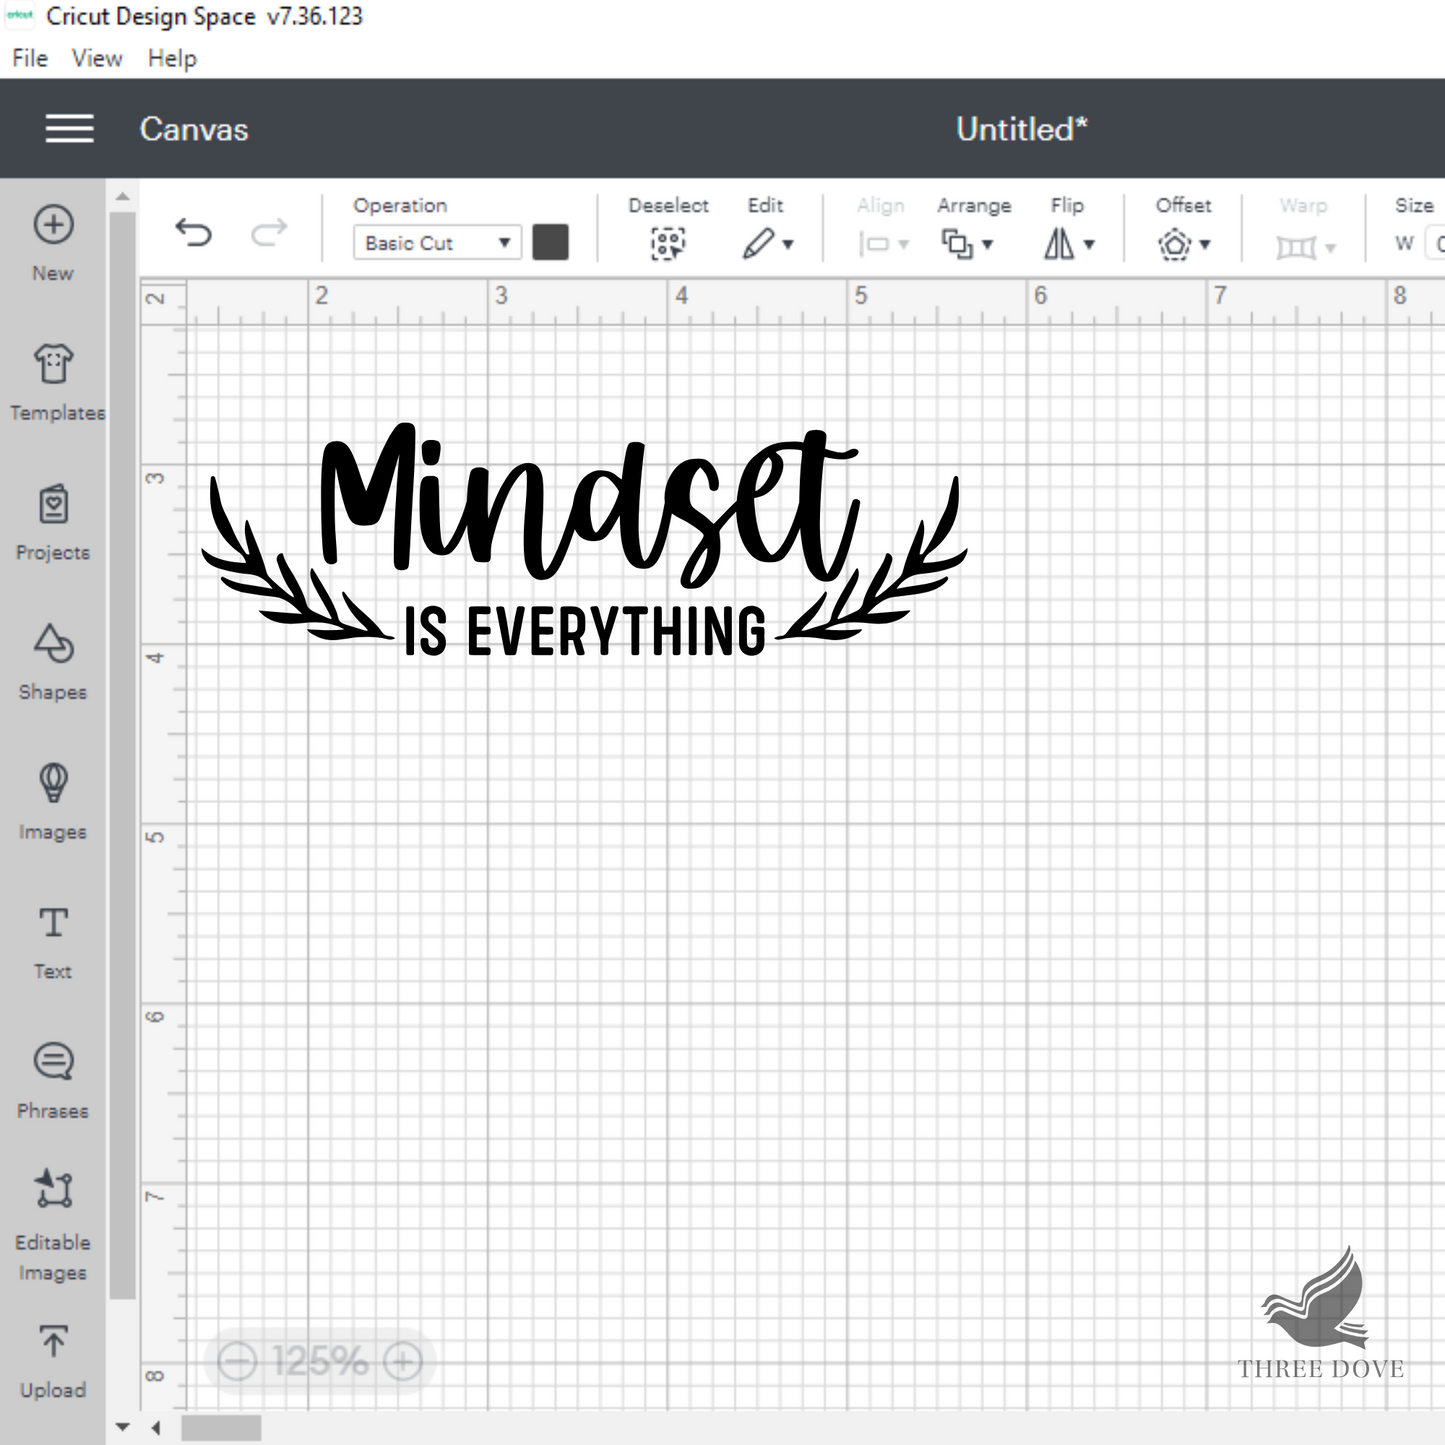Viewport: 1445px width, 1445px height.
Task: Open the Projects panel
Action: [53, 521]
